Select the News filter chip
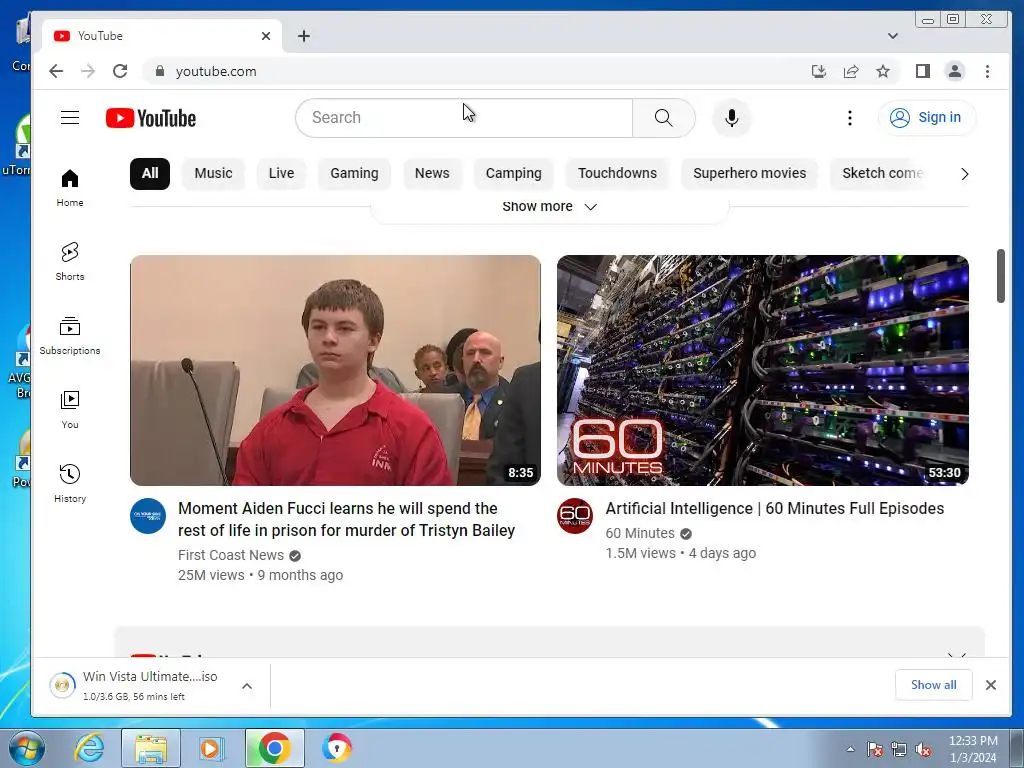Screen dimensions: 1024x768 pyautogui.click(x=432, y=174)
